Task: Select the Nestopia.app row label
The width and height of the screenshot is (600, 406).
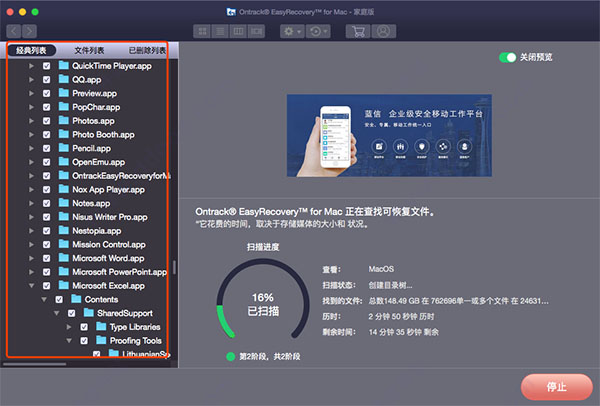Action: tap(97, 231)
